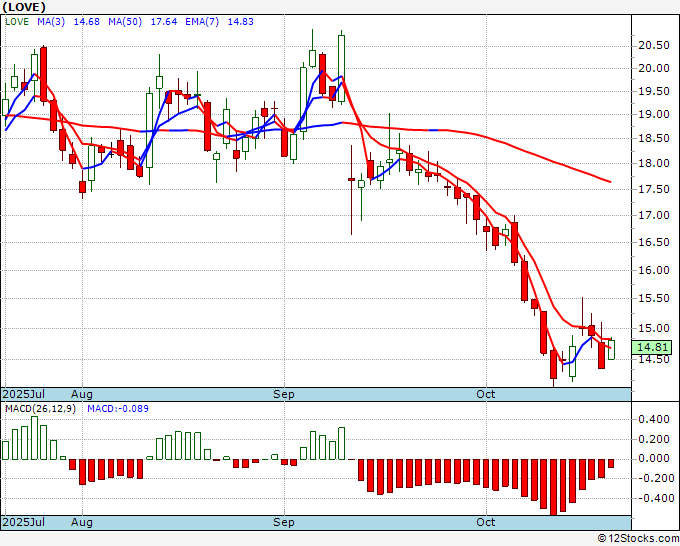The width and height of the screenshot is (680, 546).
Task: Click 2025Jul on price chart axis
Action: [x=24, y=394]
